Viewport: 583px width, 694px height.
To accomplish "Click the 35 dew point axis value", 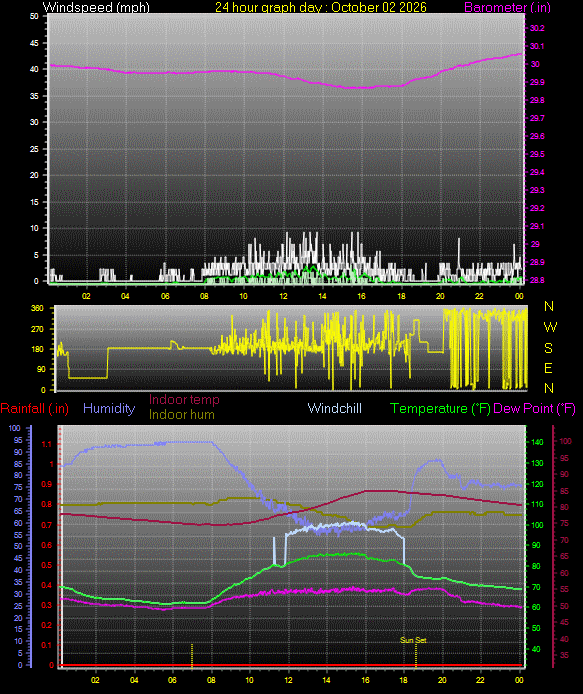I will pos(564,655).
